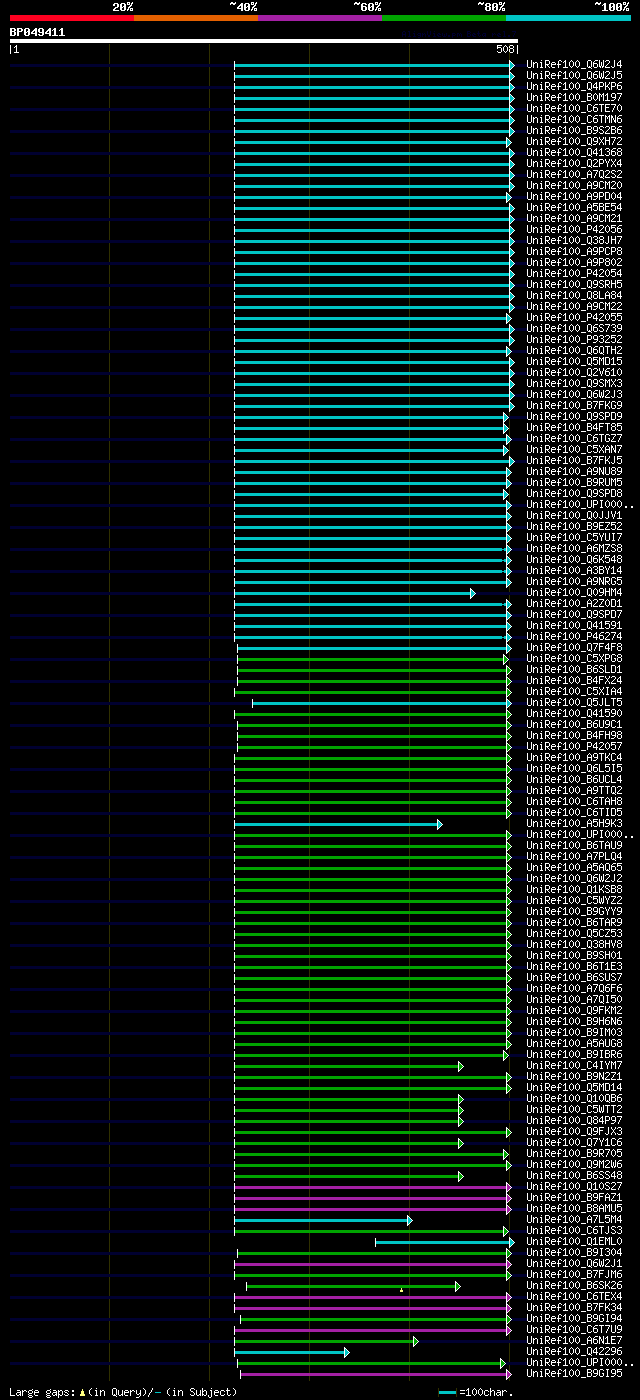
Task: Open hit UniRef100_B8AMU5
Action: 574,1209
